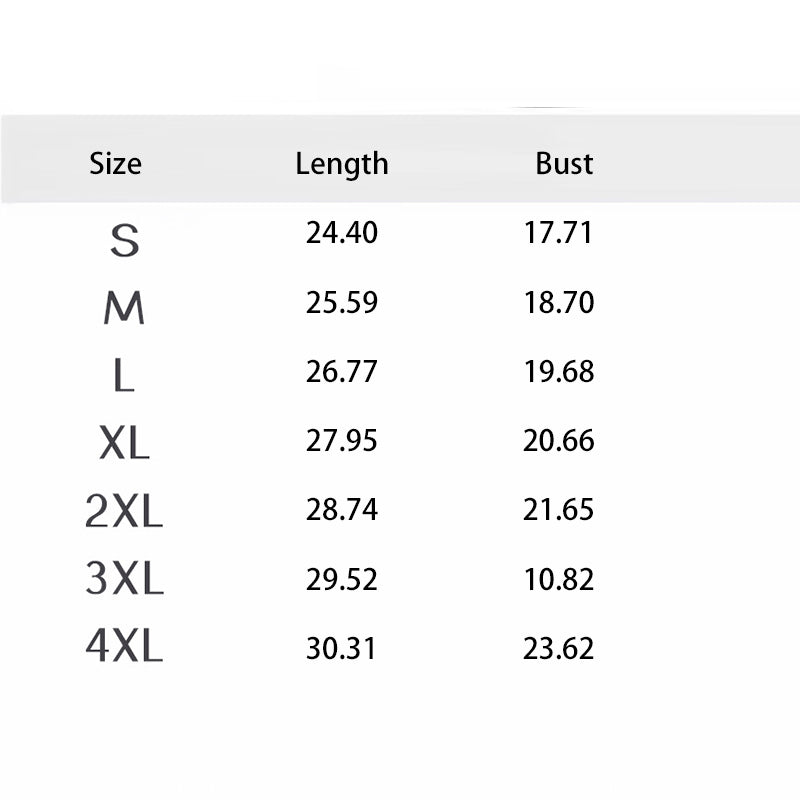Click the length value 26.77
The image size is (800, 800).
341,371
